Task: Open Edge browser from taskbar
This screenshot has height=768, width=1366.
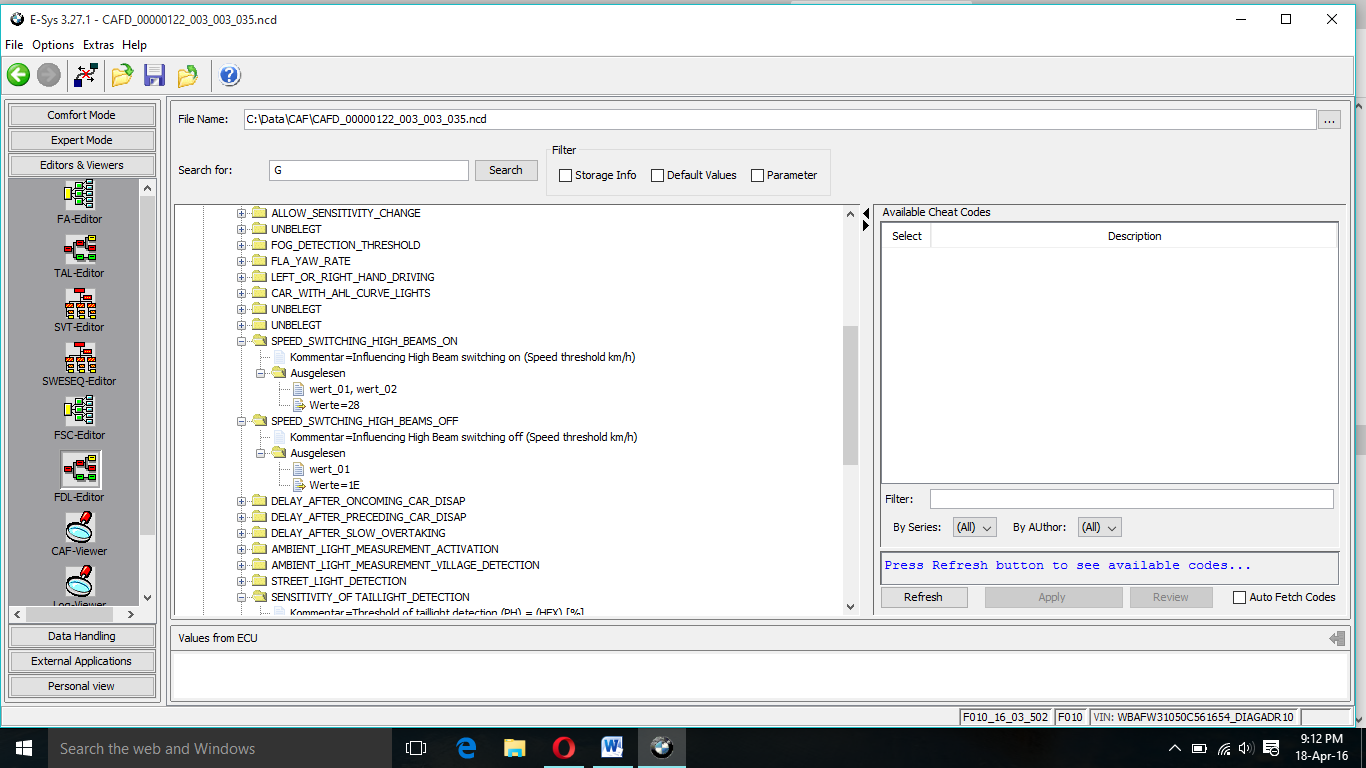Action: click(466, 748)
